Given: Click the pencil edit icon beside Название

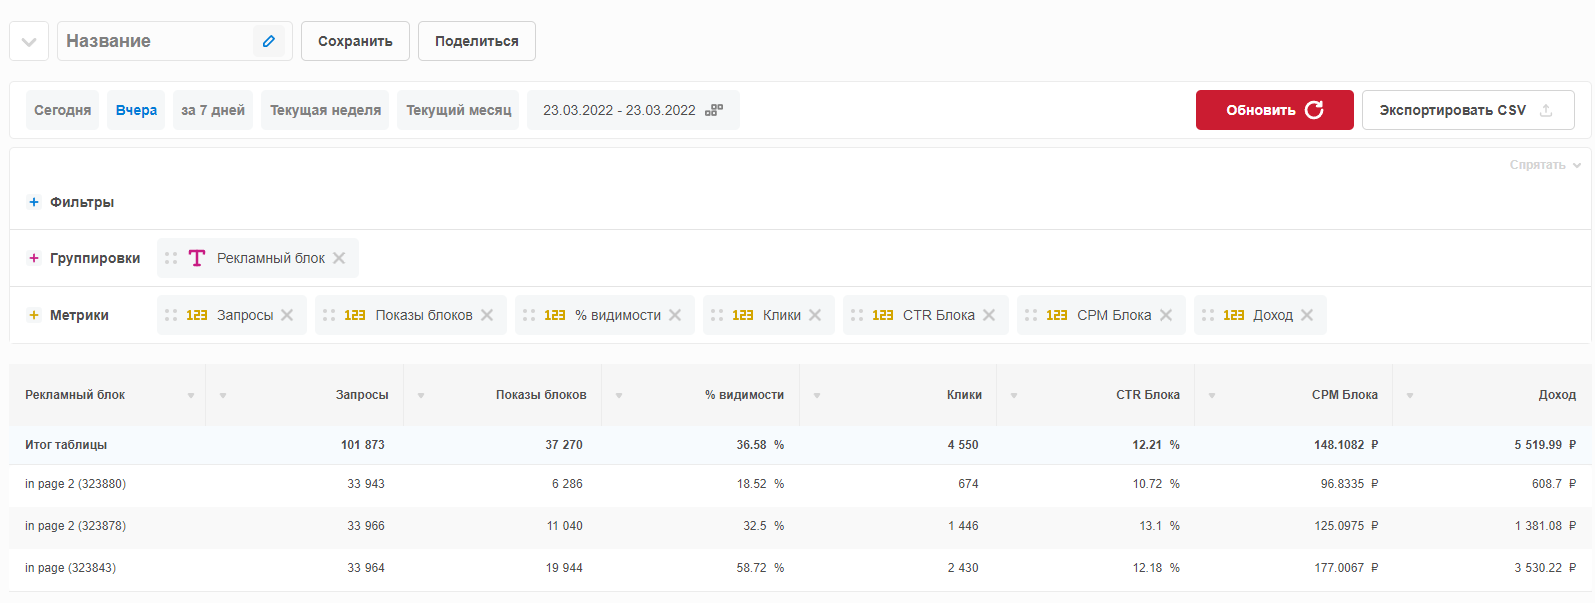Looking at the screenshot, I should point(269,41).
